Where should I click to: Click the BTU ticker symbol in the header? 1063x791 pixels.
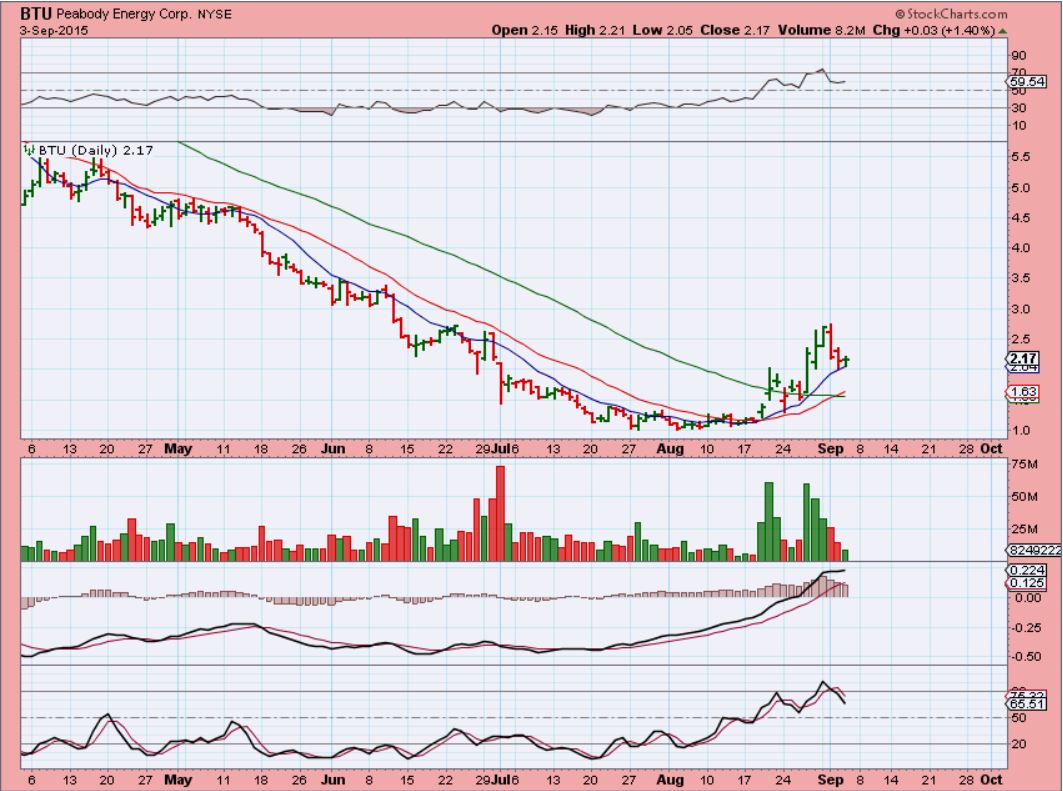37,14
